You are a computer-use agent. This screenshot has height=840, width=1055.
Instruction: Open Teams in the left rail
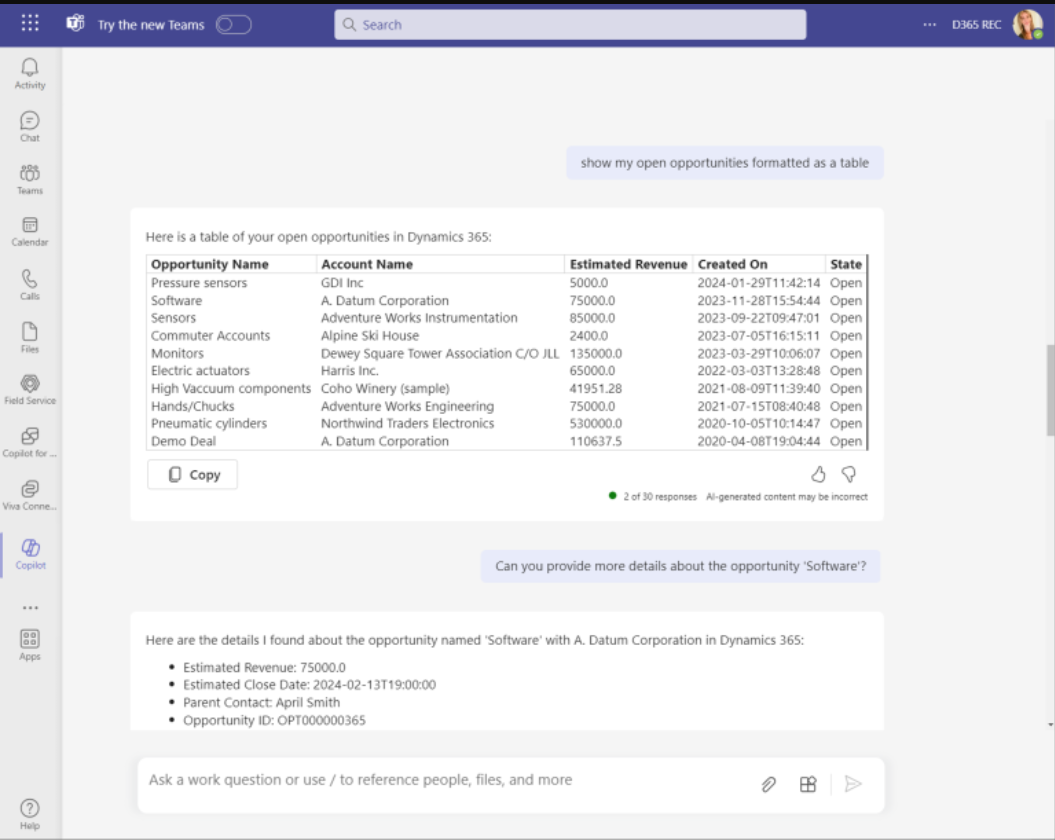tap(30, 179)
